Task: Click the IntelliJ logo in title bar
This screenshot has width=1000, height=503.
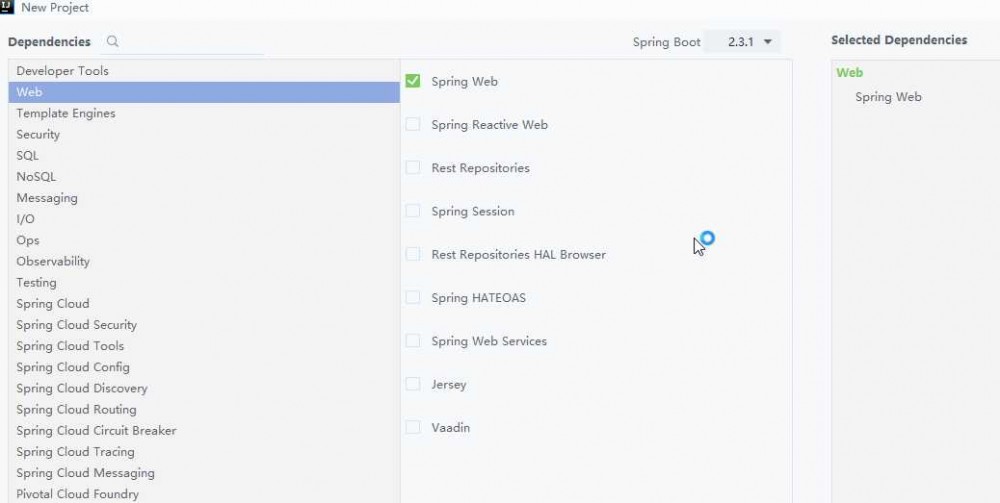Action: (x=6, y=7)
